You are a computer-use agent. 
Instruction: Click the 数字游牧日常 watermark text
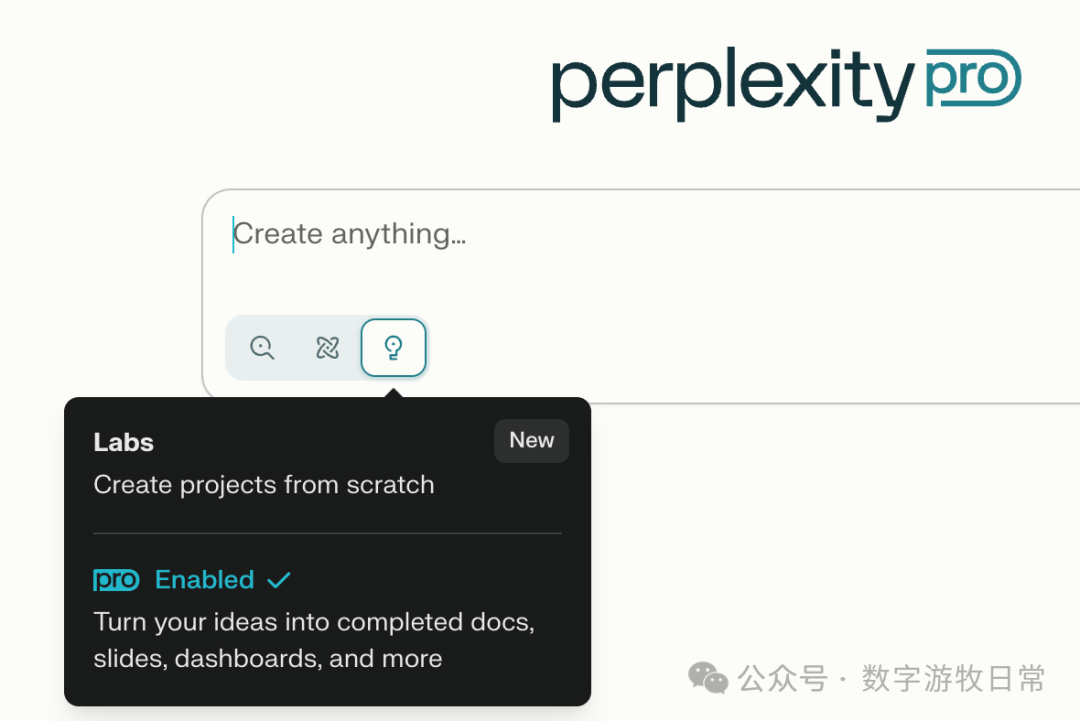pyautogui.click(x=953, y=679)
